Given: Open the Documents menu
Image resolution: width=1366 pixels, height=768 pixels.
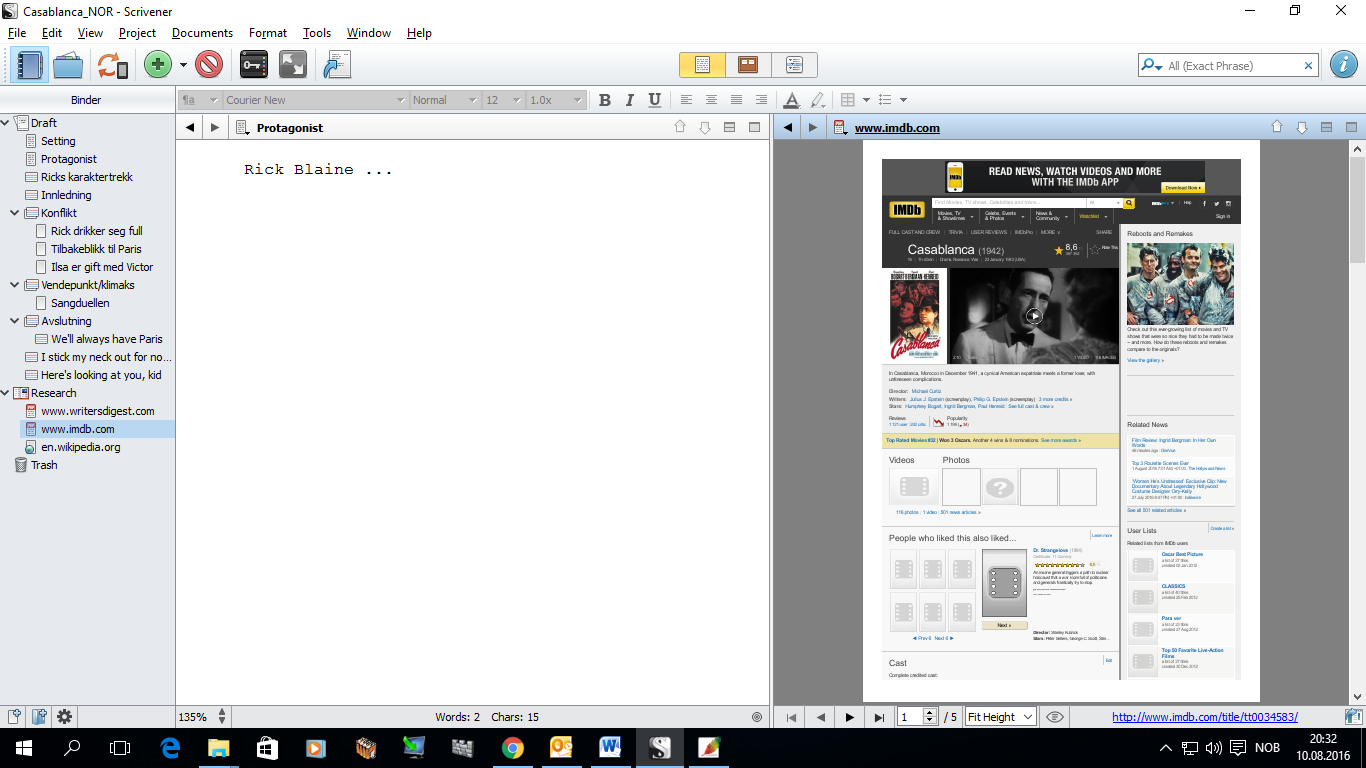Looking at the screenshot, I should 202,32.
